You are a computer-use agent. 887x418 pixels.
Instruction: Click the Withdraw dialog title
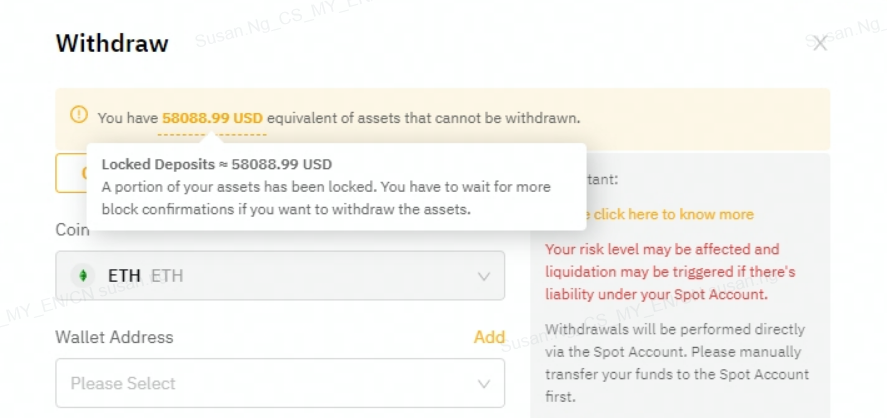pos(112,44)
